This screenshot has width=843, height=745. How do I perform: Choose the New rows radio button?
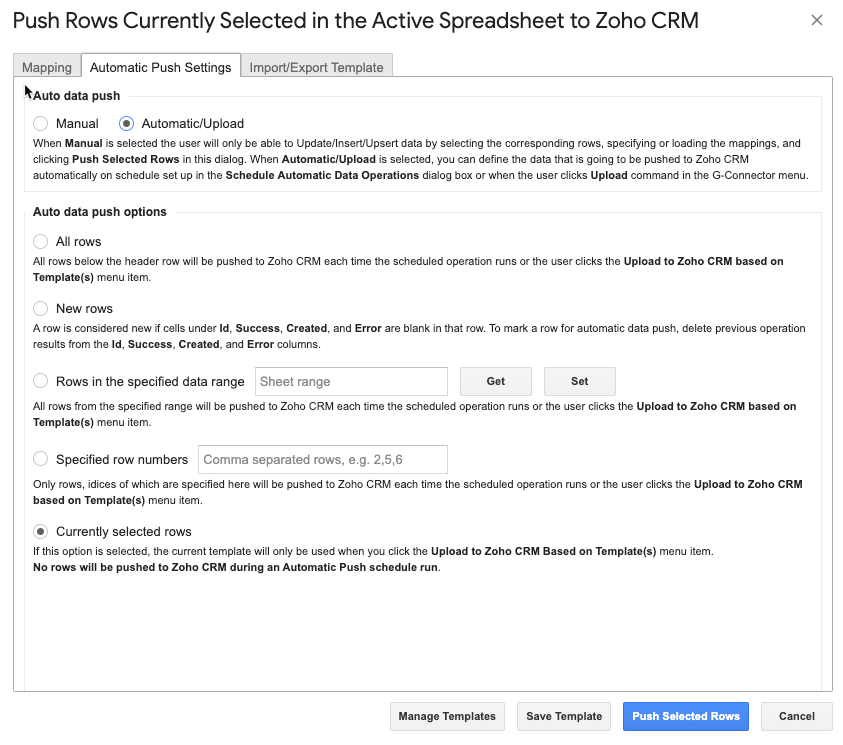click(40, 309)
